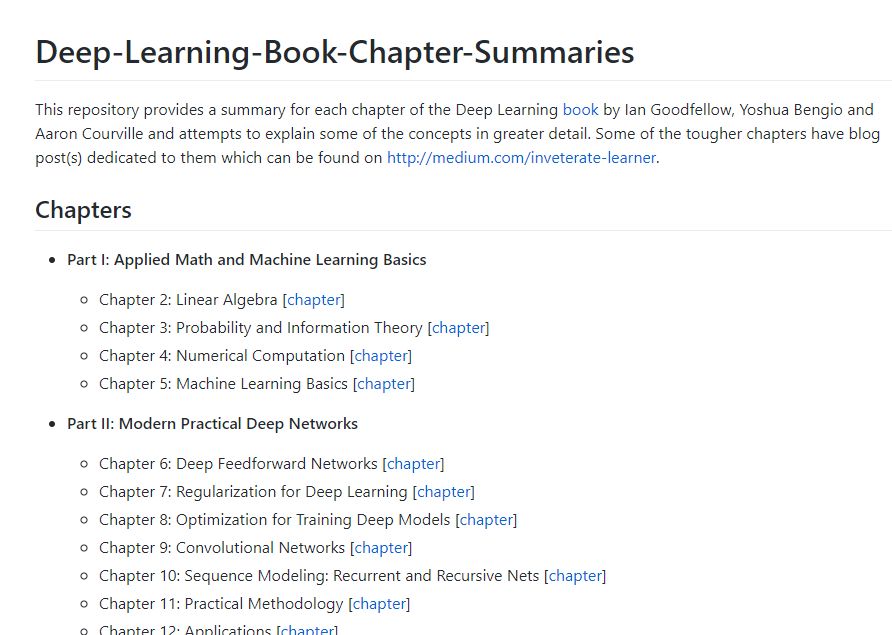Click the Chapter 10: Sequence Modeling text
This screenshot has height=635, width=892.
point(213,575)
